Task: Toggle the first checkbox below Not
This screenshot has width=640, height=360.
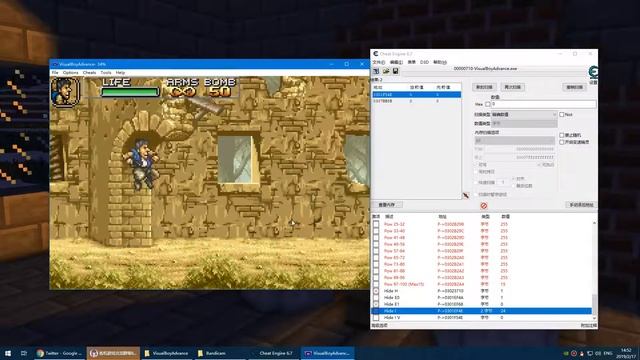Action: coord(562,135)
